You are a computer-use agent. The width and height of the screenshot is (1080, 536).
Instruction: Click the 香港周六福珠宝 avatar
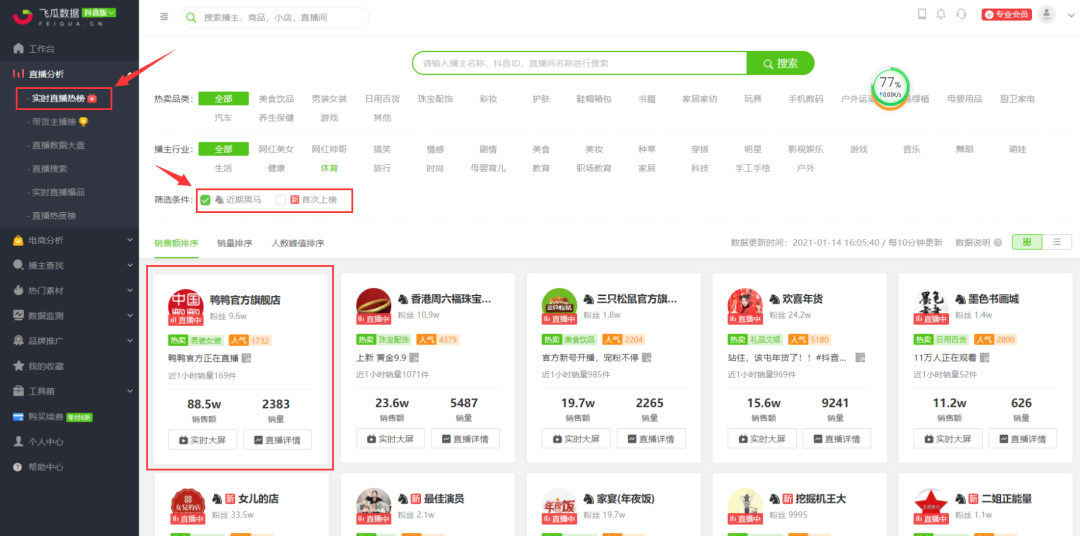click(373, 307)
